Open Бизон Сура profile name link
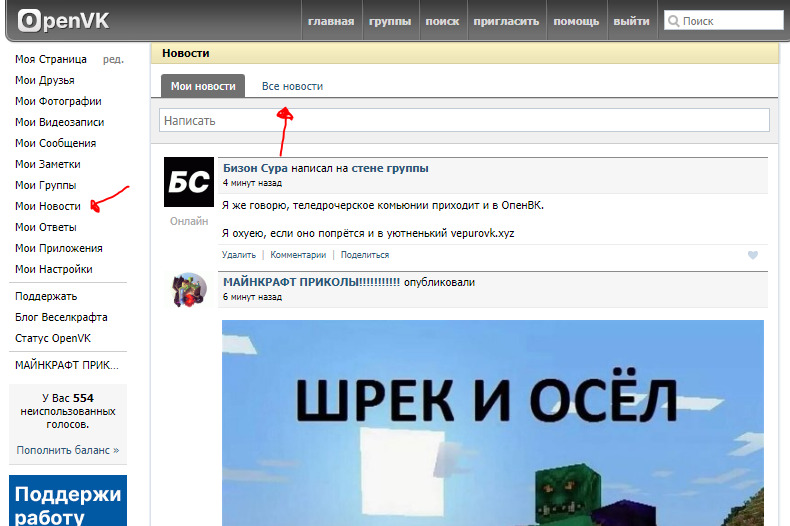Screen dimensions: 790x526 coord(255,168)
